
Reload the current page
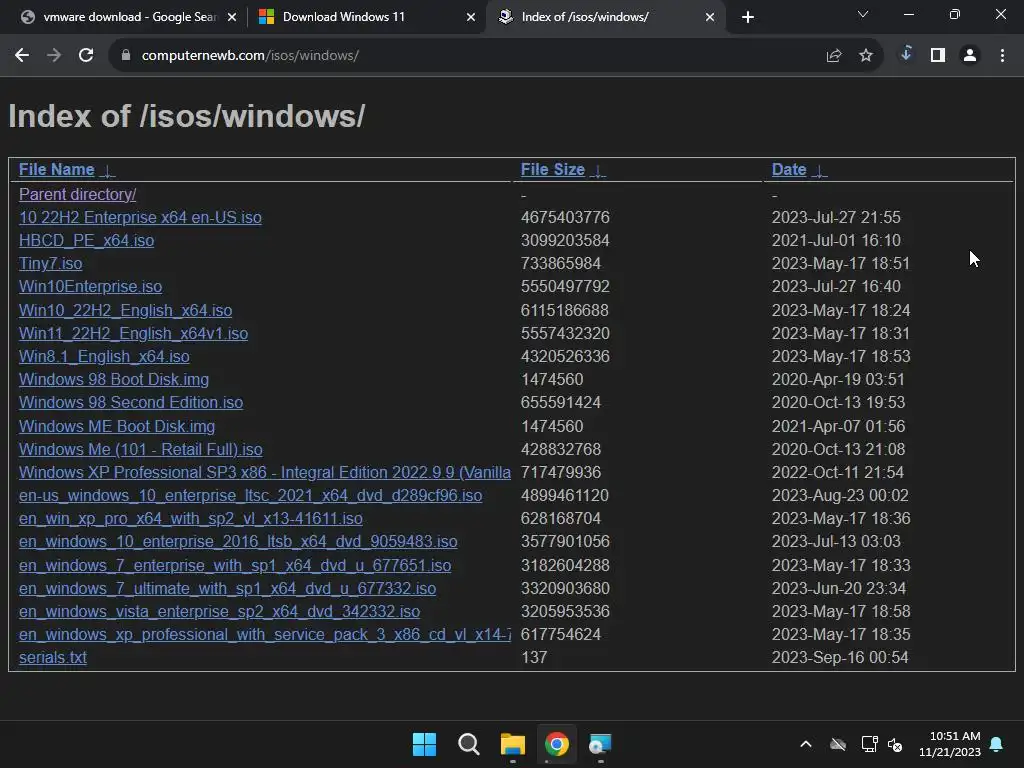click(x=86, y=56)
